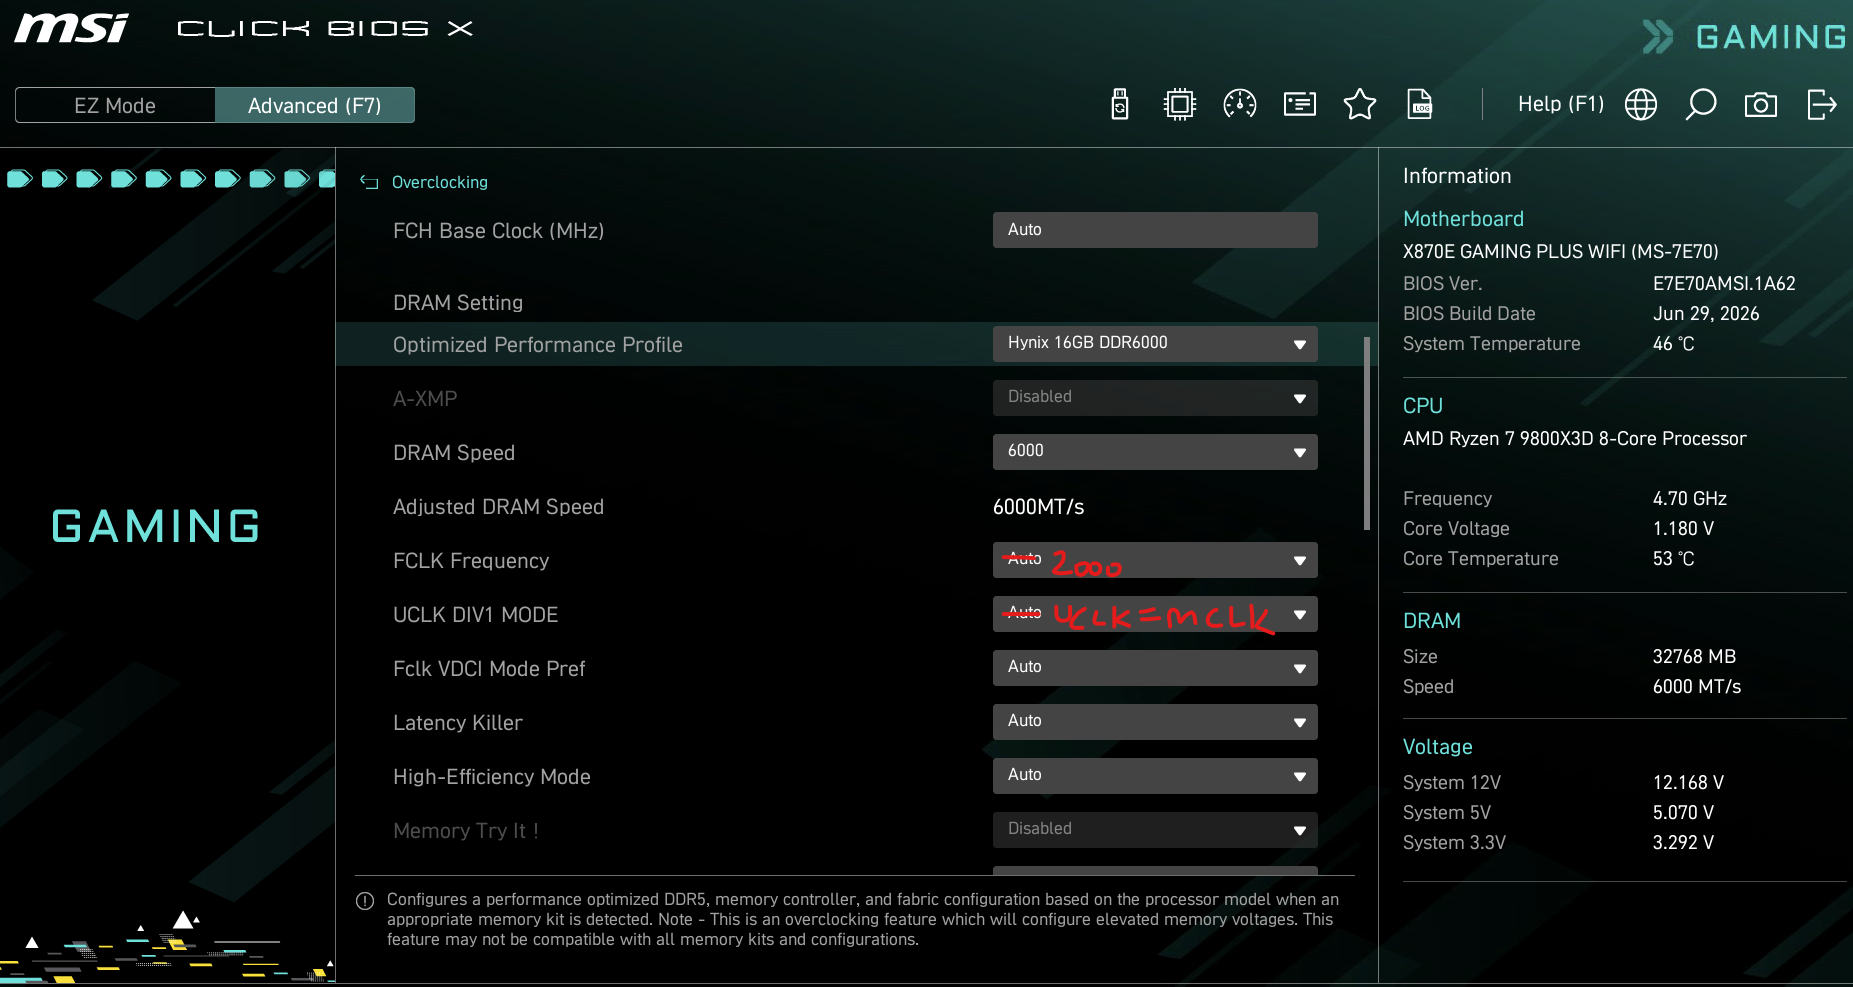This screenshot has width=1853, height=987.
Task: Select the DRAM size 32768 MB value
Action: coord(1694,657)
